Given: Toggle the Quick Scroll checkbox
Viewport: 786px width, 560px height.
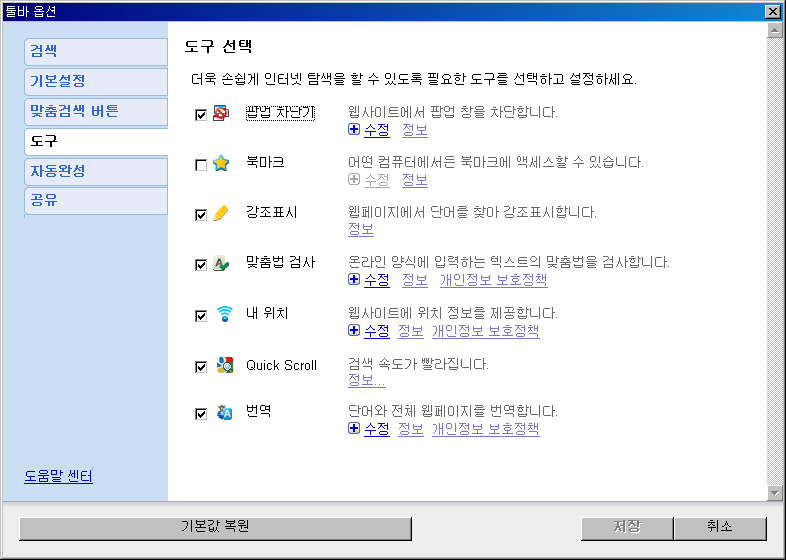Looking at the screenshot, I should tap(201, 367).
